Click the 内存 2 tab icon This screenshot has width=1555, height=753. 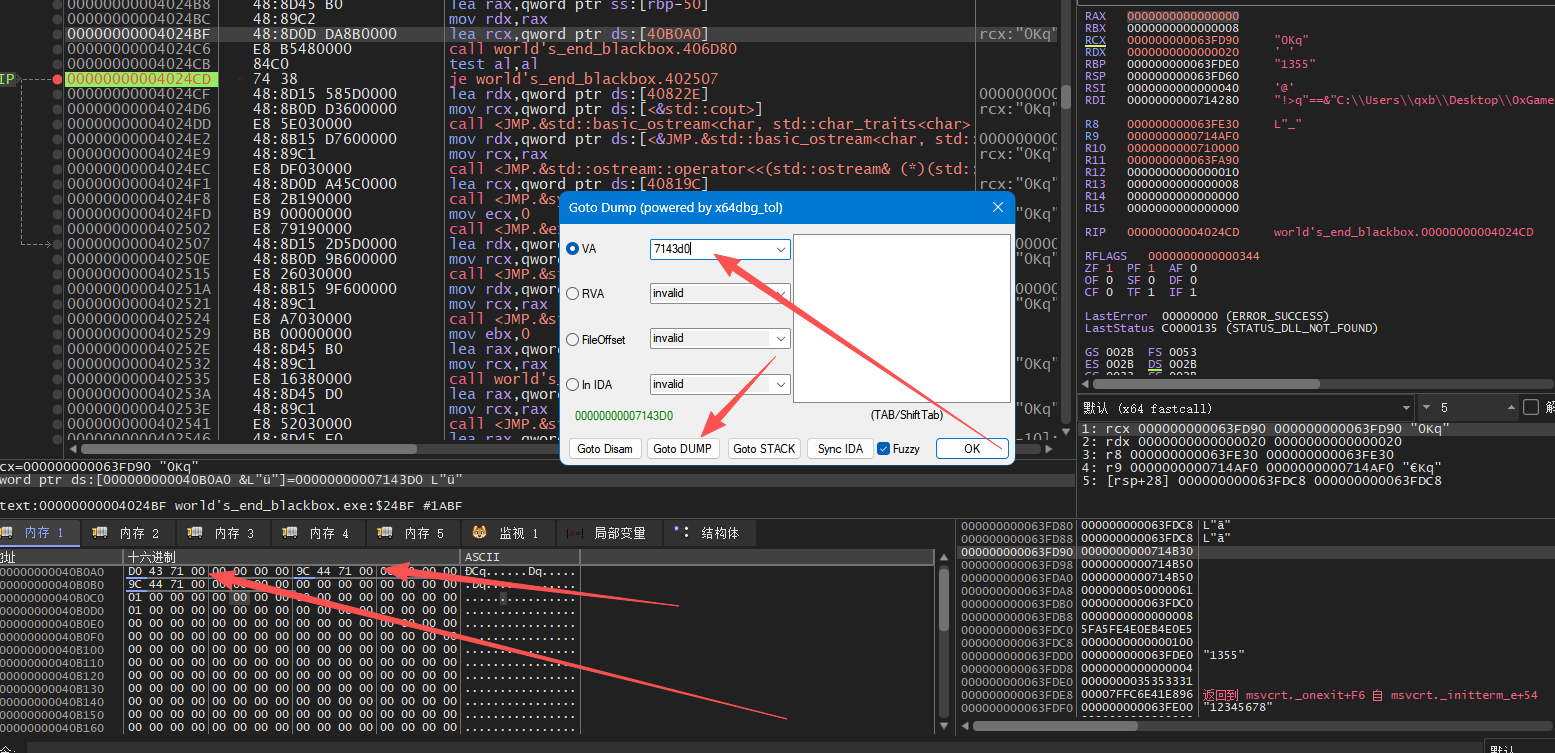[100, 533]
